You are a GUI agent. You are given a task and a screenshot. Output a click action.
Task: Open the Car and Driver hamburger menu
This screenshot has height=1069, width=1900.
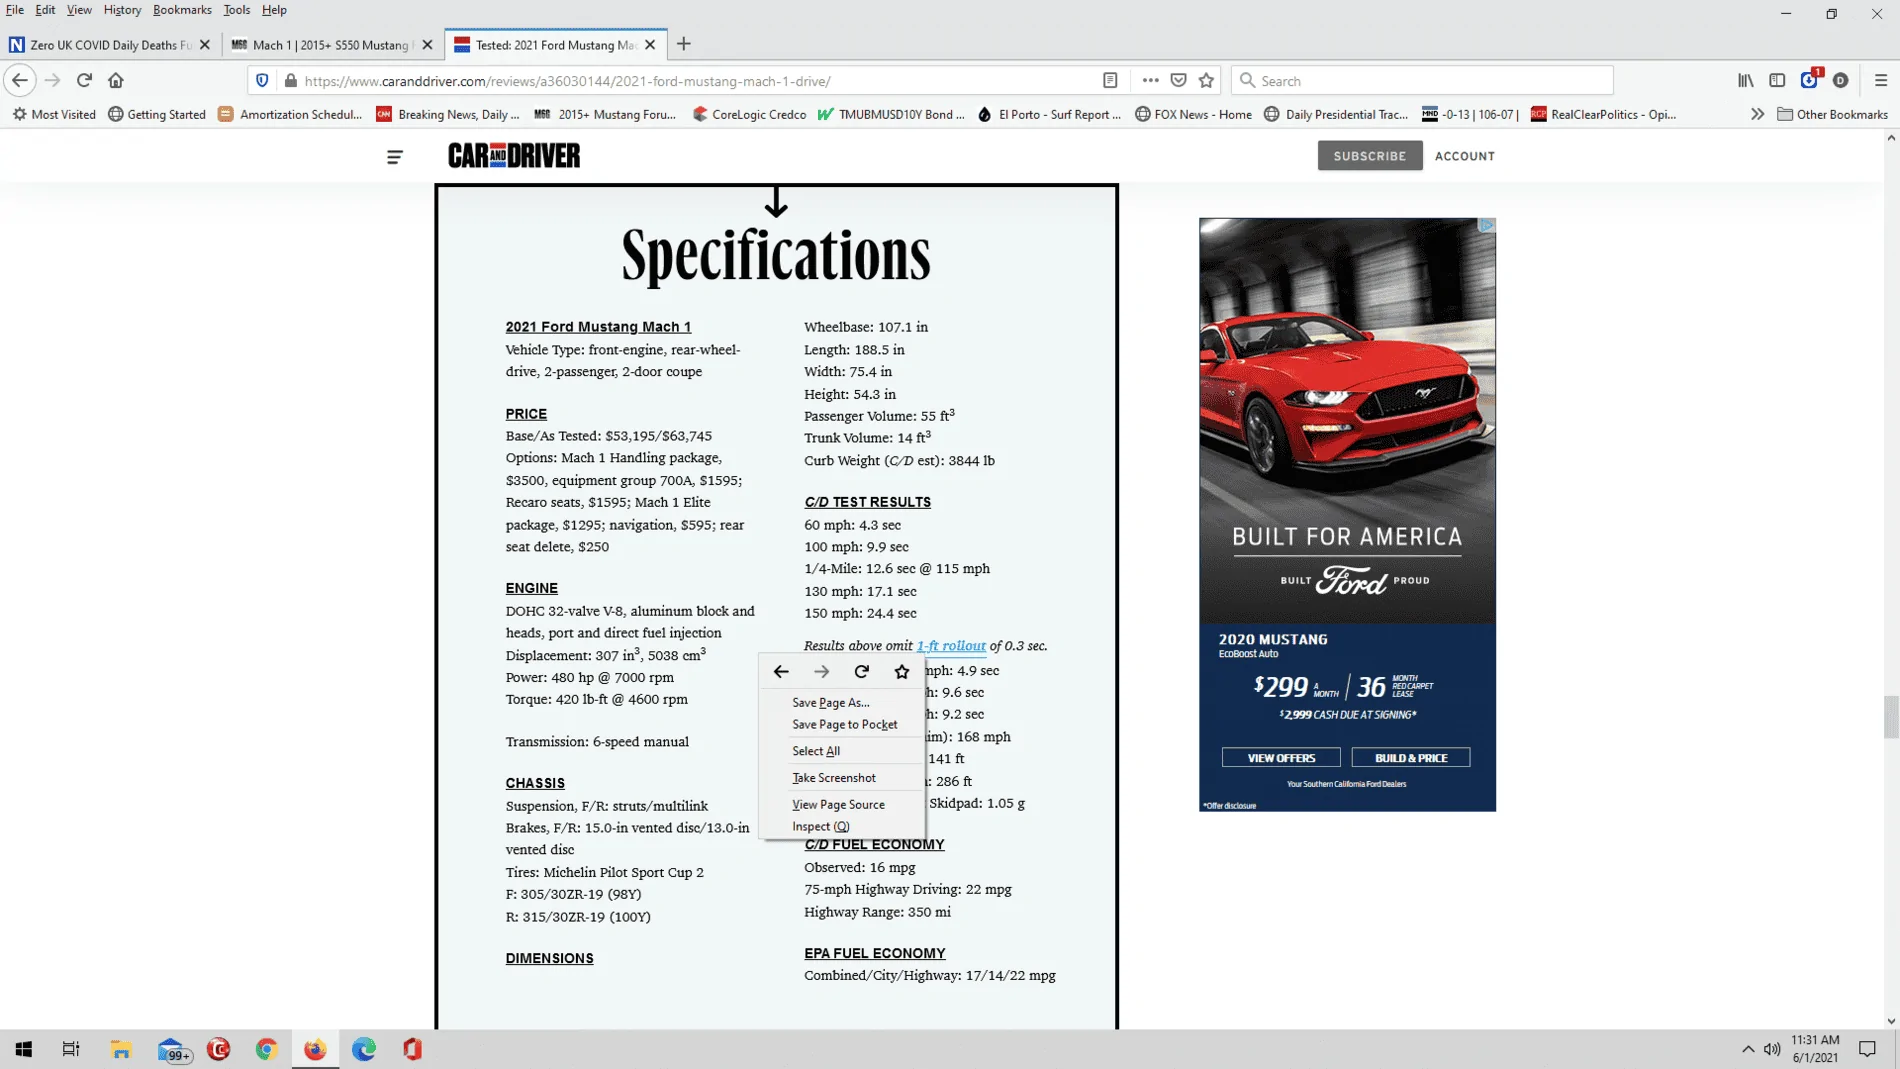pos(395,156)
